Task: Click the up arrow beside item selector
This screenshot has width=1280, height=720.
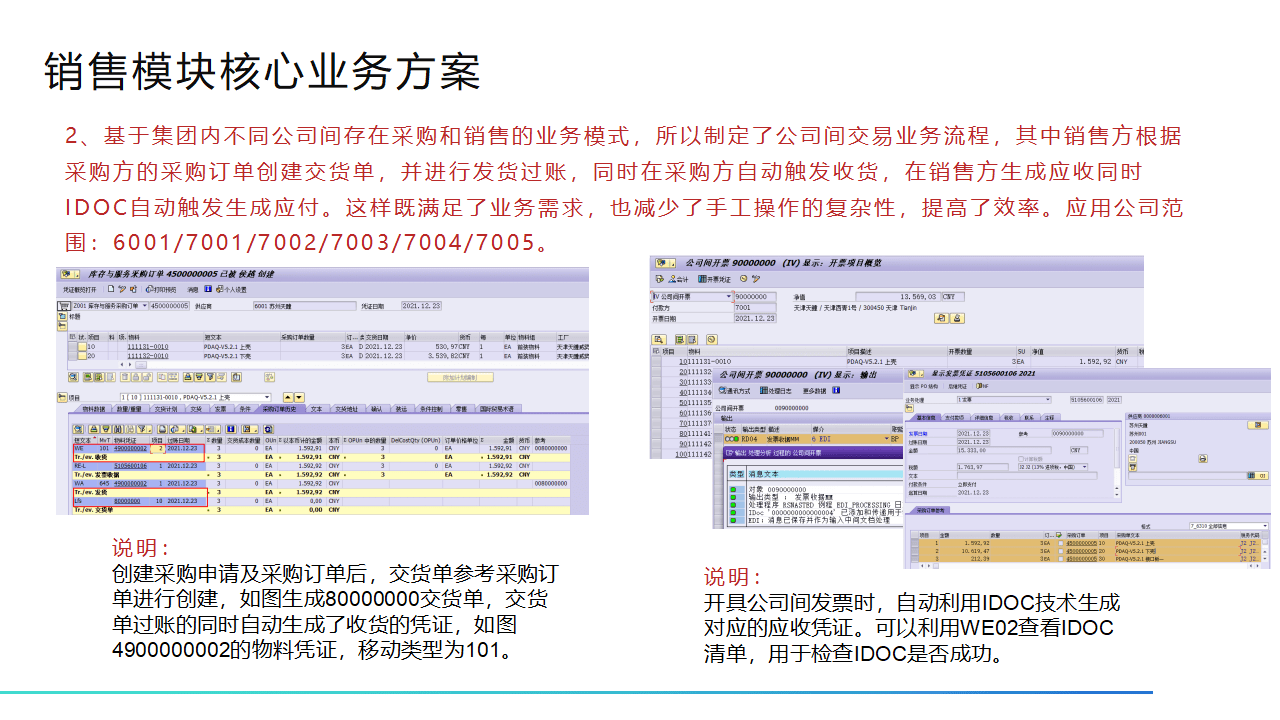Action: pyautogui.click(x=288, y=397)
